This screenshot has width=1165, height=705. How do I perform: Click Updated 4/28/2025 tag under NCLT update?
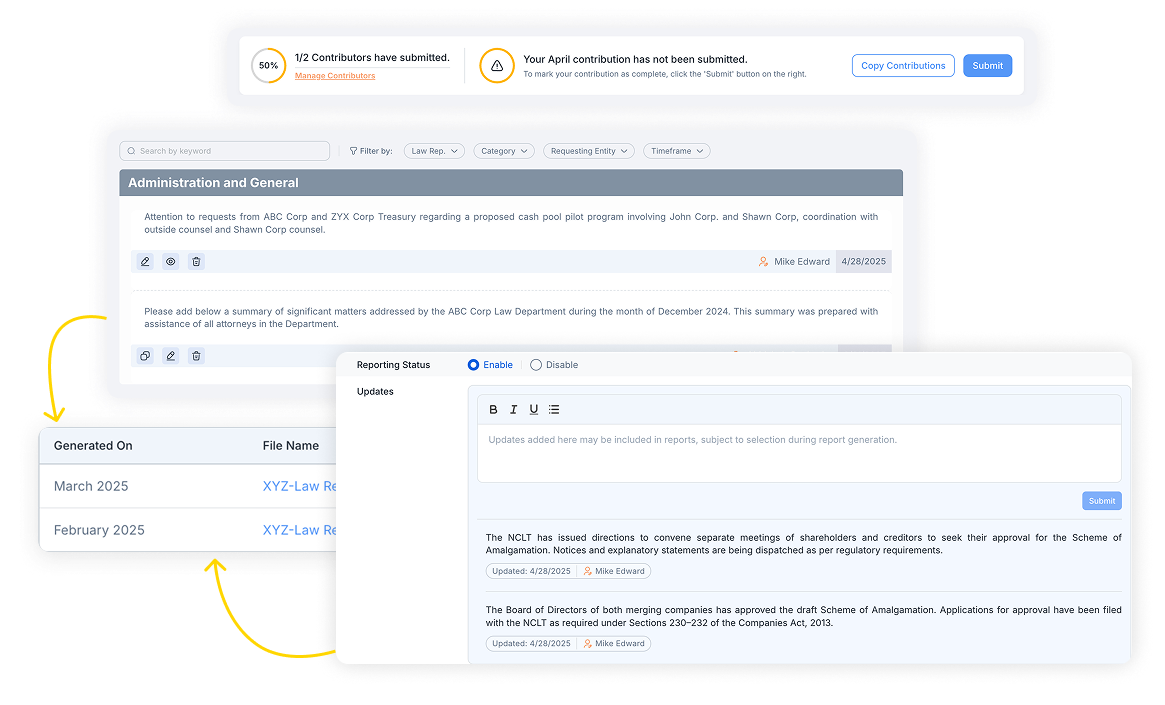pos(531,571)
